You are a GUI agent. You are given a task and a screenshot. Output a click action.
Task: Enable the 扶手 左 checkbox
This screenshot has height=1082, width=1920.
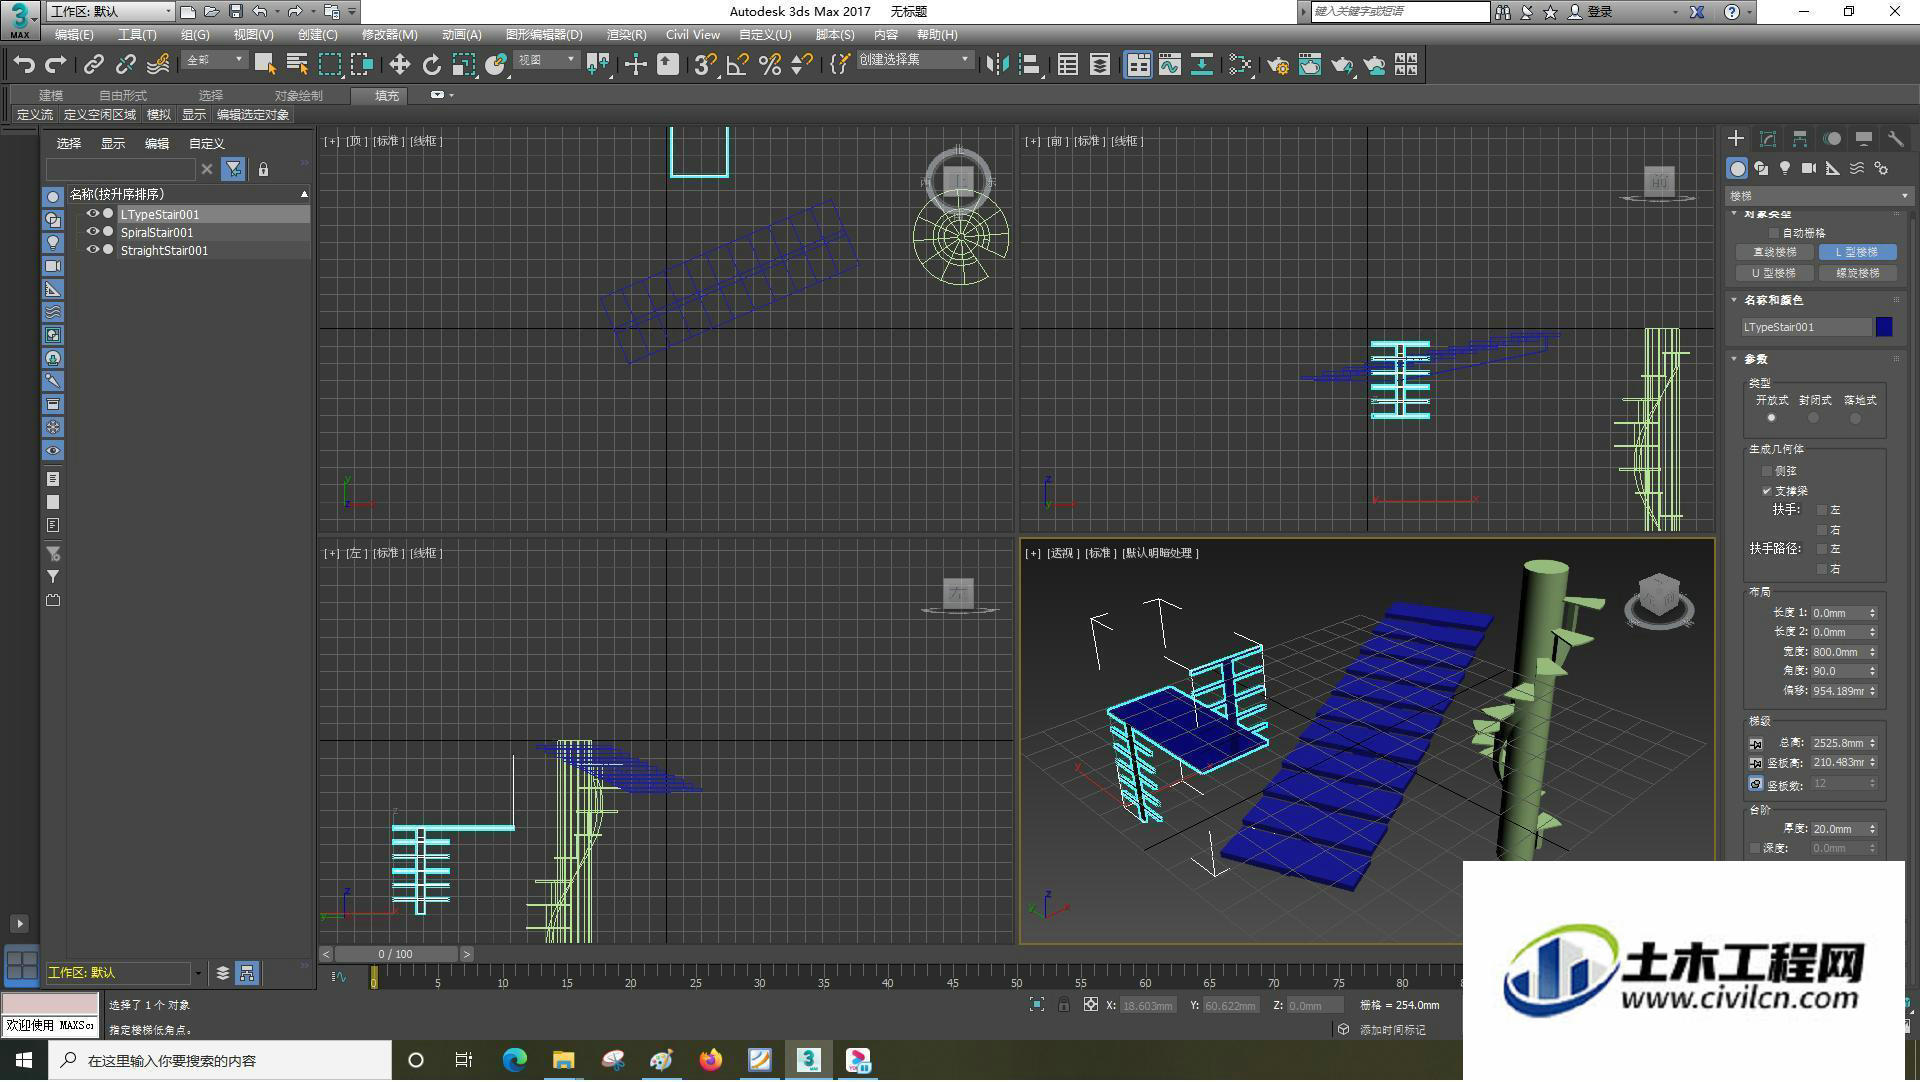pyautogui.click(x=1822, y=510)
